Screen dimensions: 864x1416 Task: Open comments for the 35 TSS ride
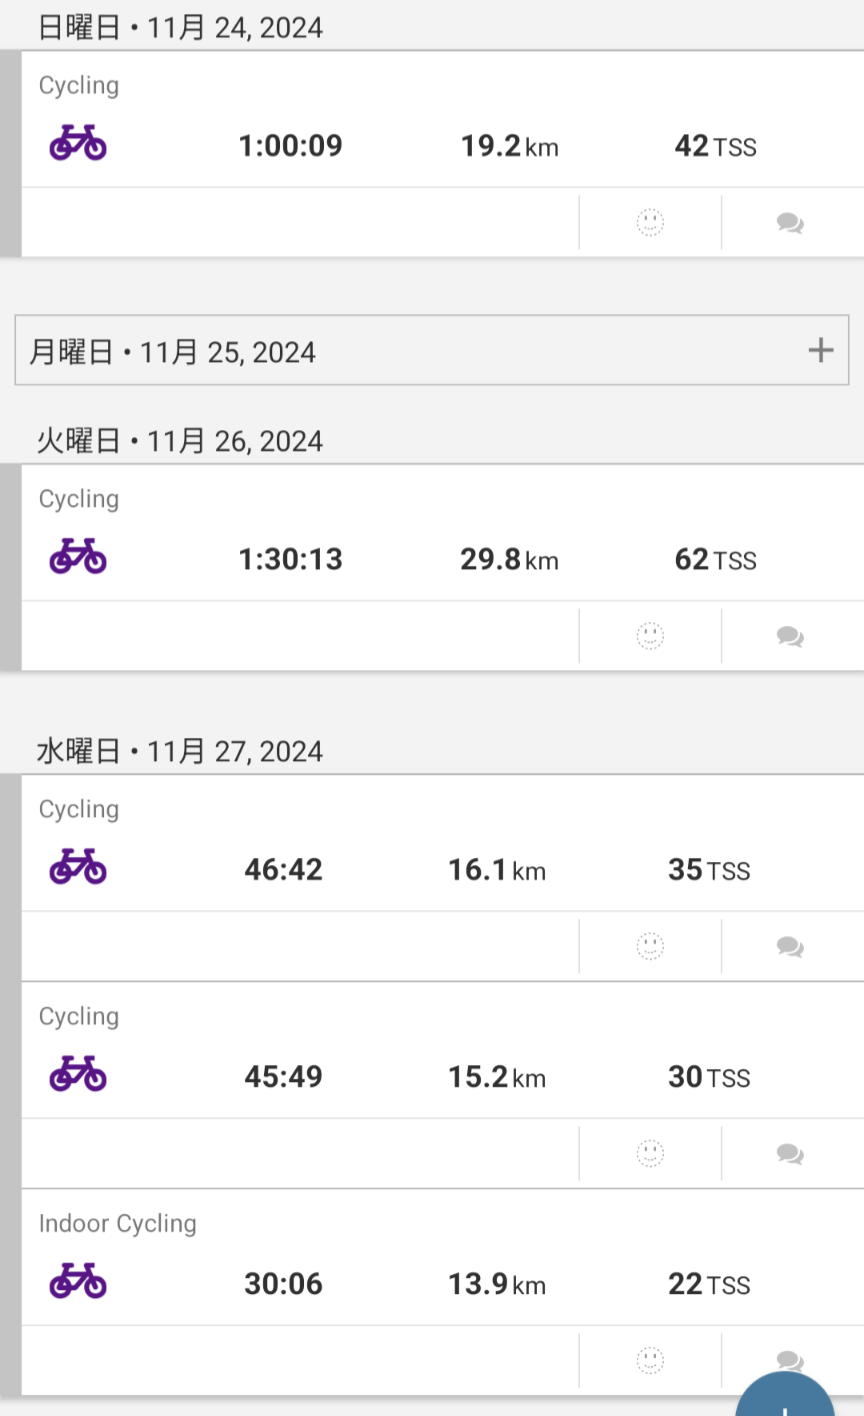790,947
